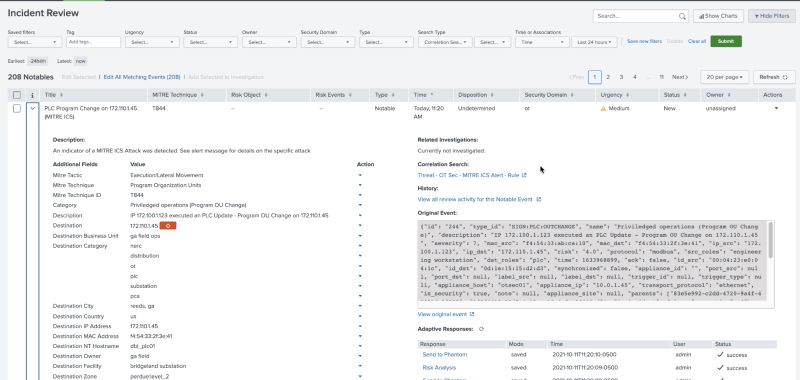Open external icon after review activity link
This screenshot has width=800, height=380.
[539, 199]
